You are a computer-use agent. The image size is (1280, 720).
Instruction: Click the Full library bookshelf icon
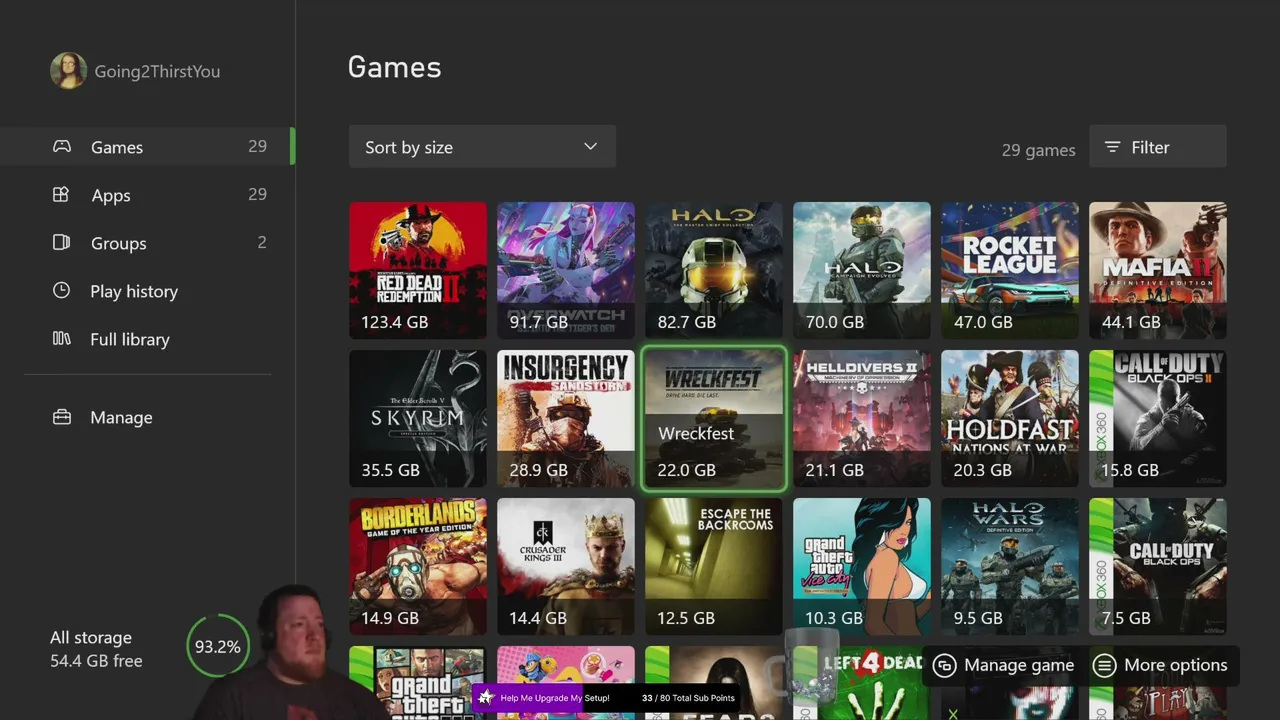coord(61,339)
